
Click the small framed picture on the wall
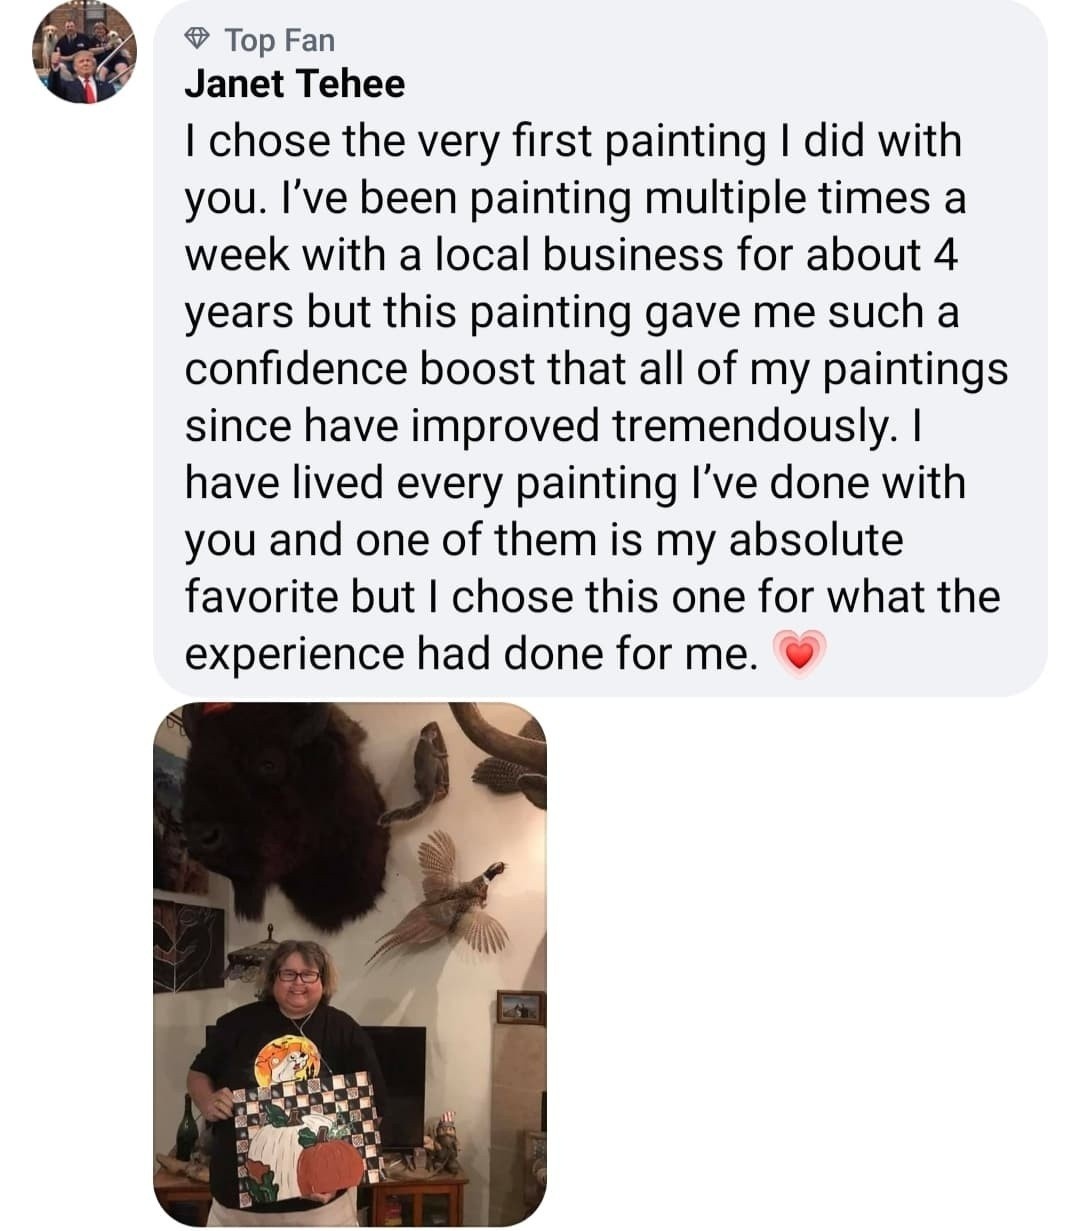520,1008
